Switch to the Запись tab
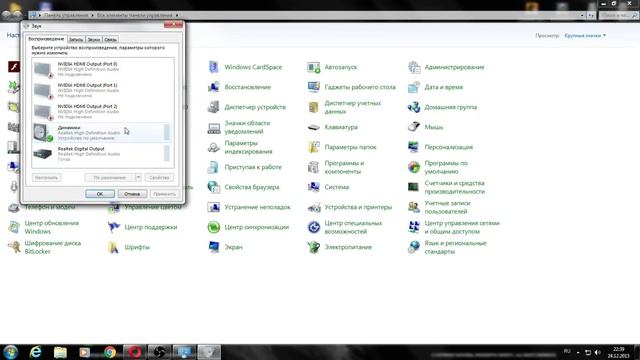 pos(76,40)
